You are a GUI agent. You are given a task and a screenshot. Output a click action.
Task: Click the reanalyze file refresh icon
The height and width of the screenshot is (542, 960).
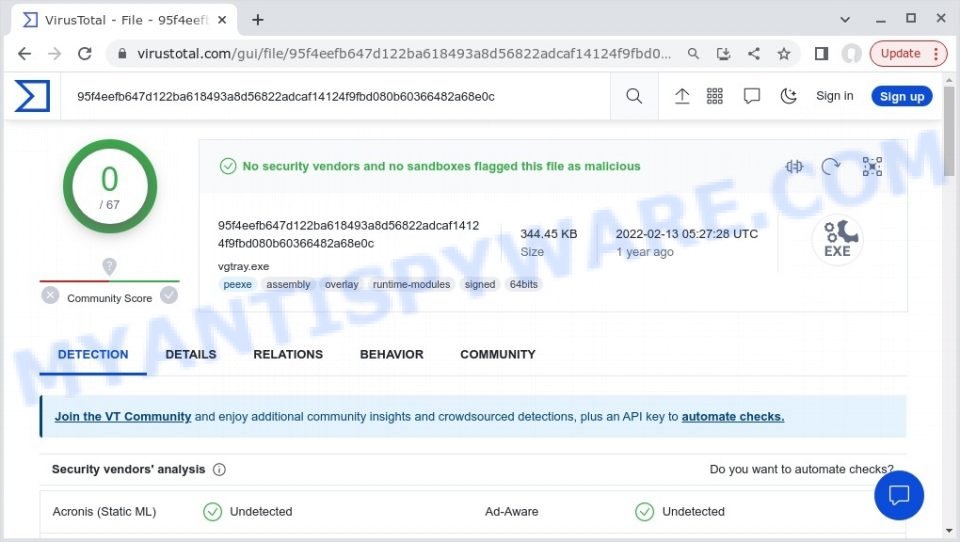(830, 166)
